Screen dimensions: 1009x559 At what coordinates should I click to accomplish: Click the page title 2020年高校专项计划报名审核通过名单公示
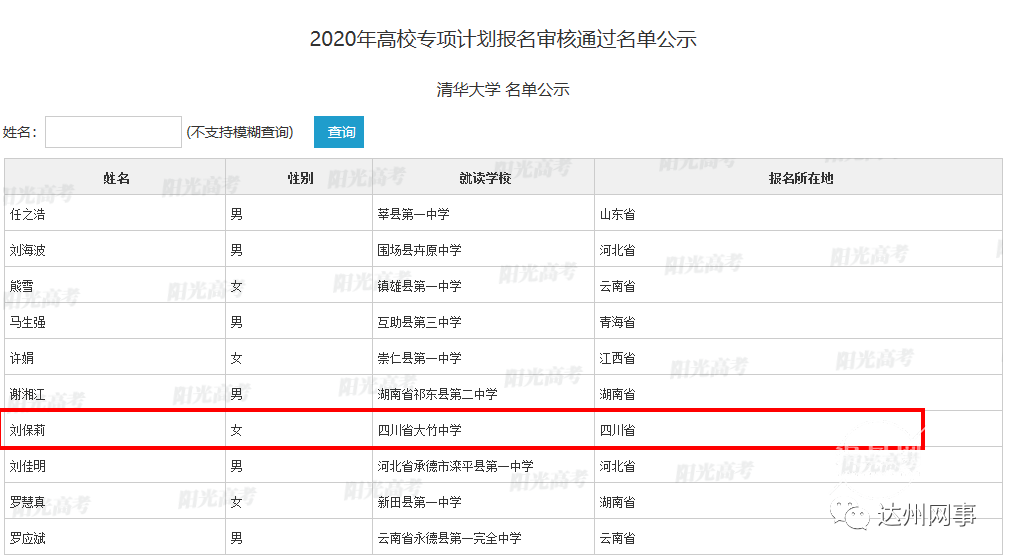tap(503, 39)
